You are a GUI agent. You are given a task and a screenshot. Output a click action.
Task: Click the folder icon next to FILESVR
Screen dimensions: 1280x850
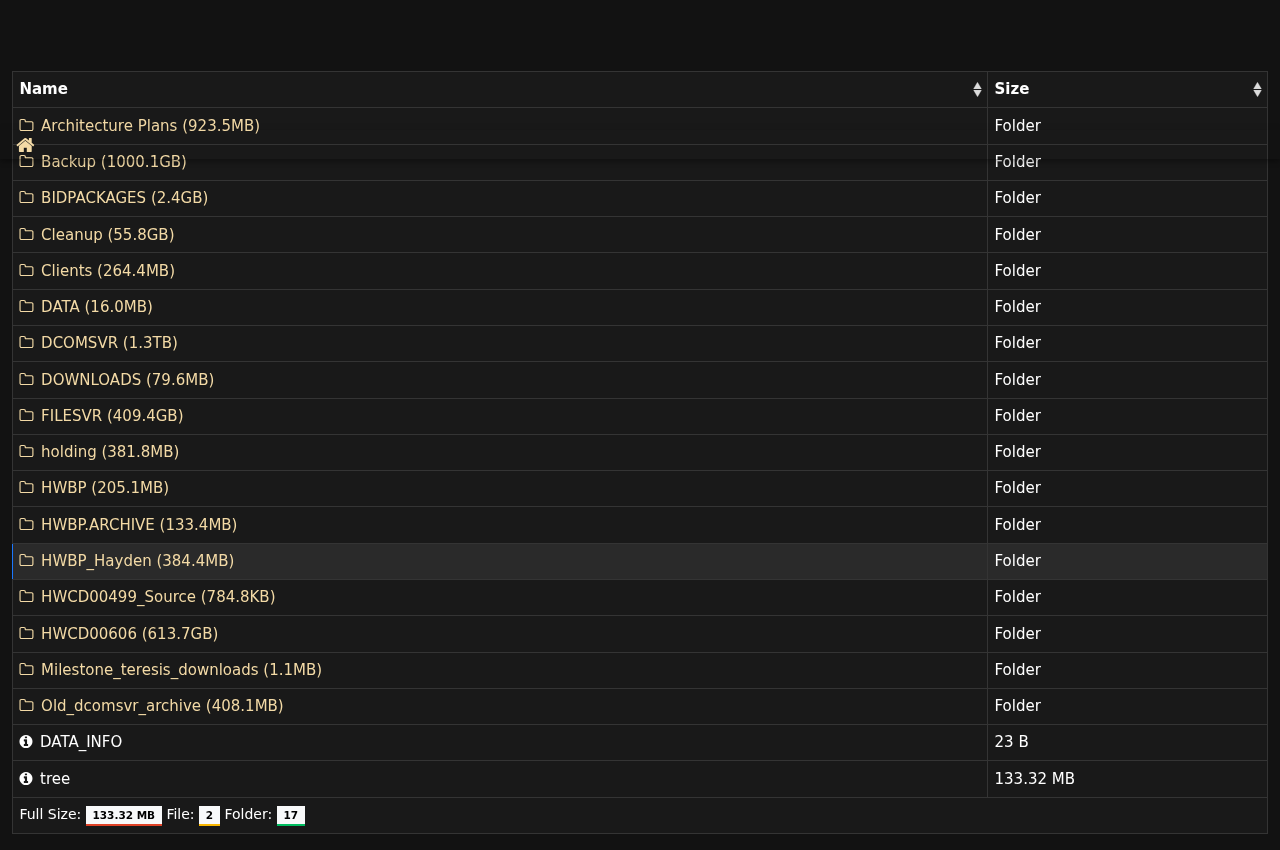click(x=26, y=416)
